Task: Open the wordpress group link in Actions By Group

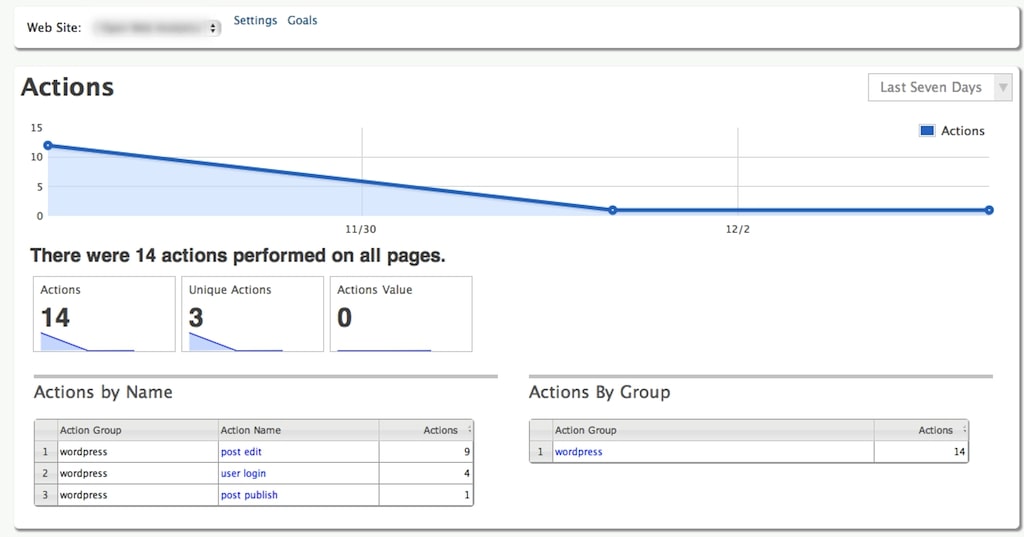Action: pos(579,451)
